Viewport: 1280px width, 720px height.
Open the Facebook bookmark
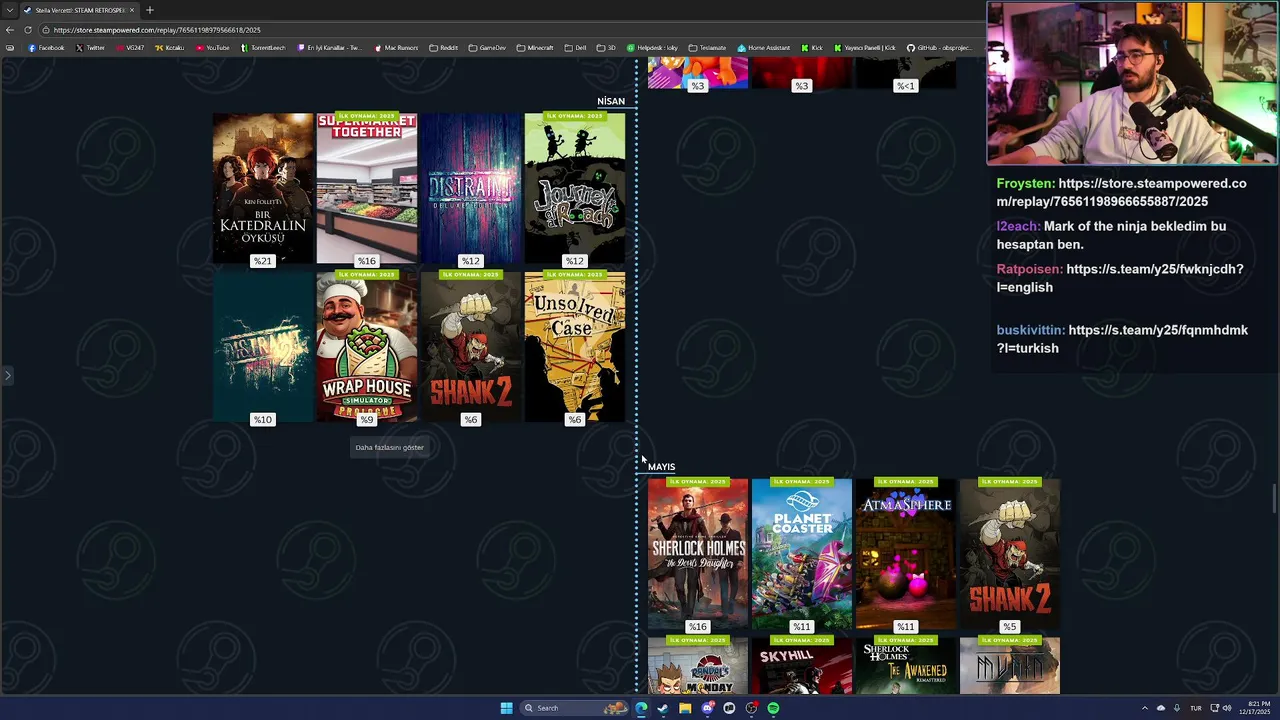[46, 48]
